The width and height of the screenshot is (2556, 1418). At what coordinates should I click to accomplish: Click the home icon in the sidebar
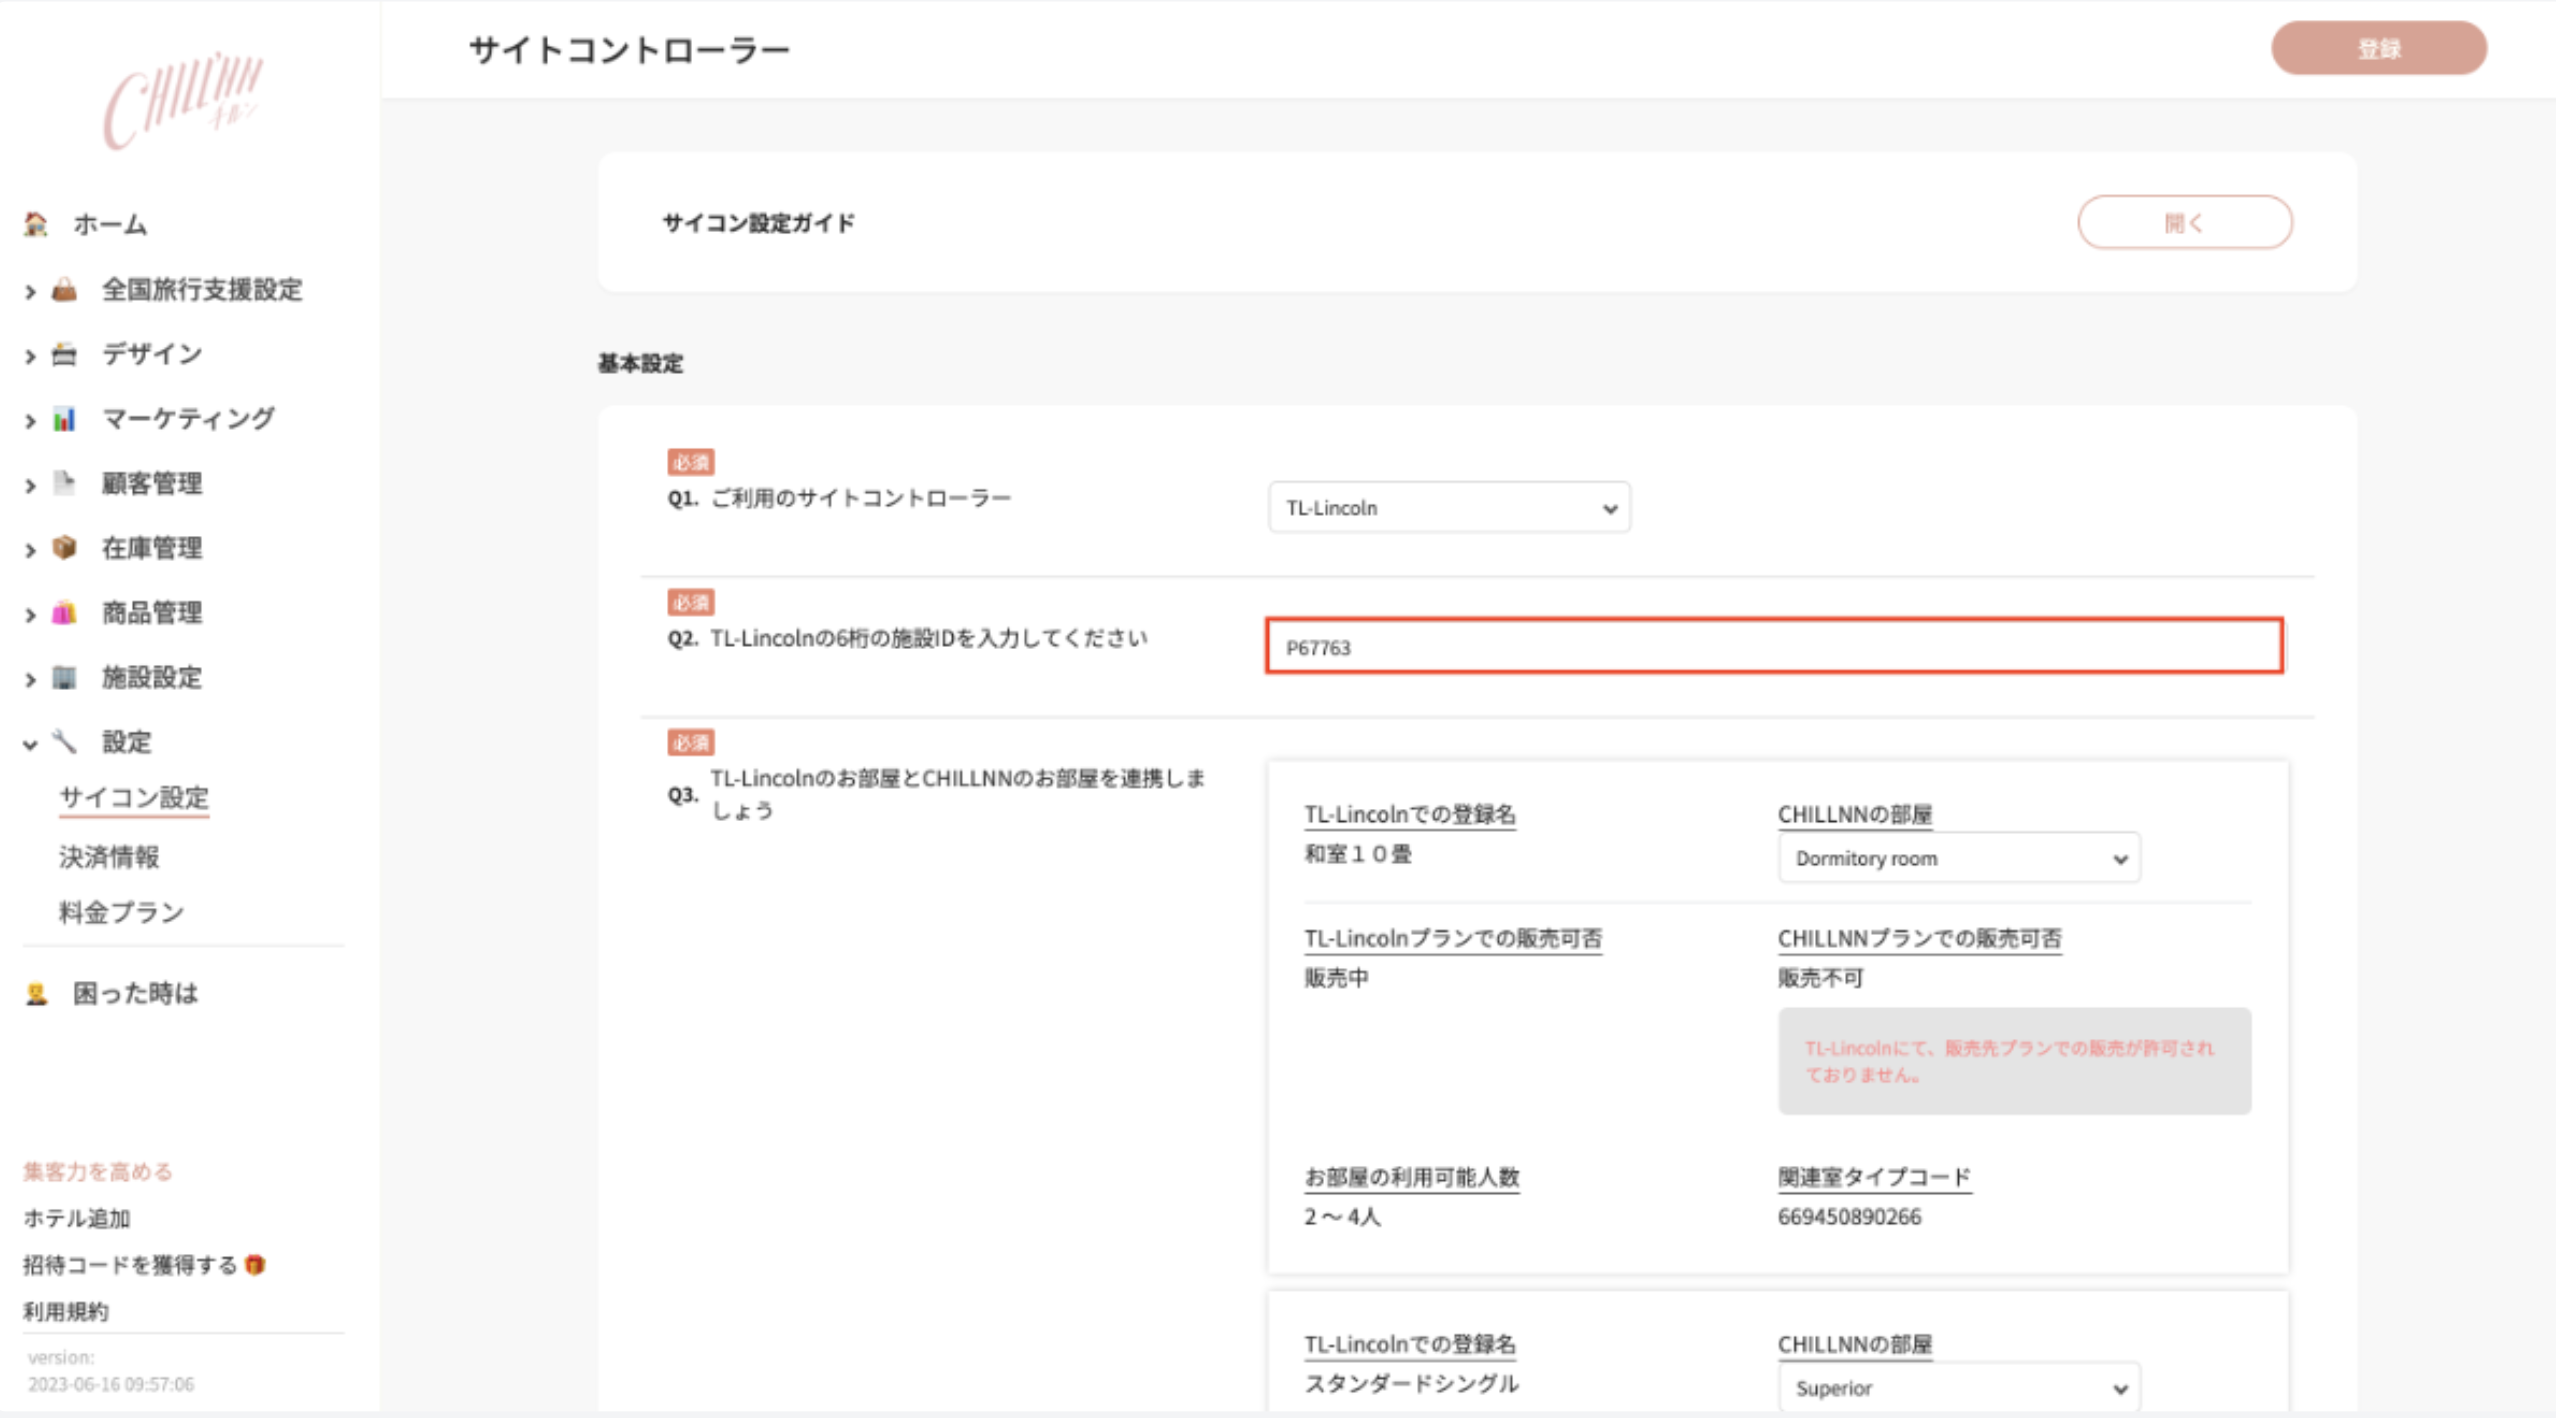35,225
